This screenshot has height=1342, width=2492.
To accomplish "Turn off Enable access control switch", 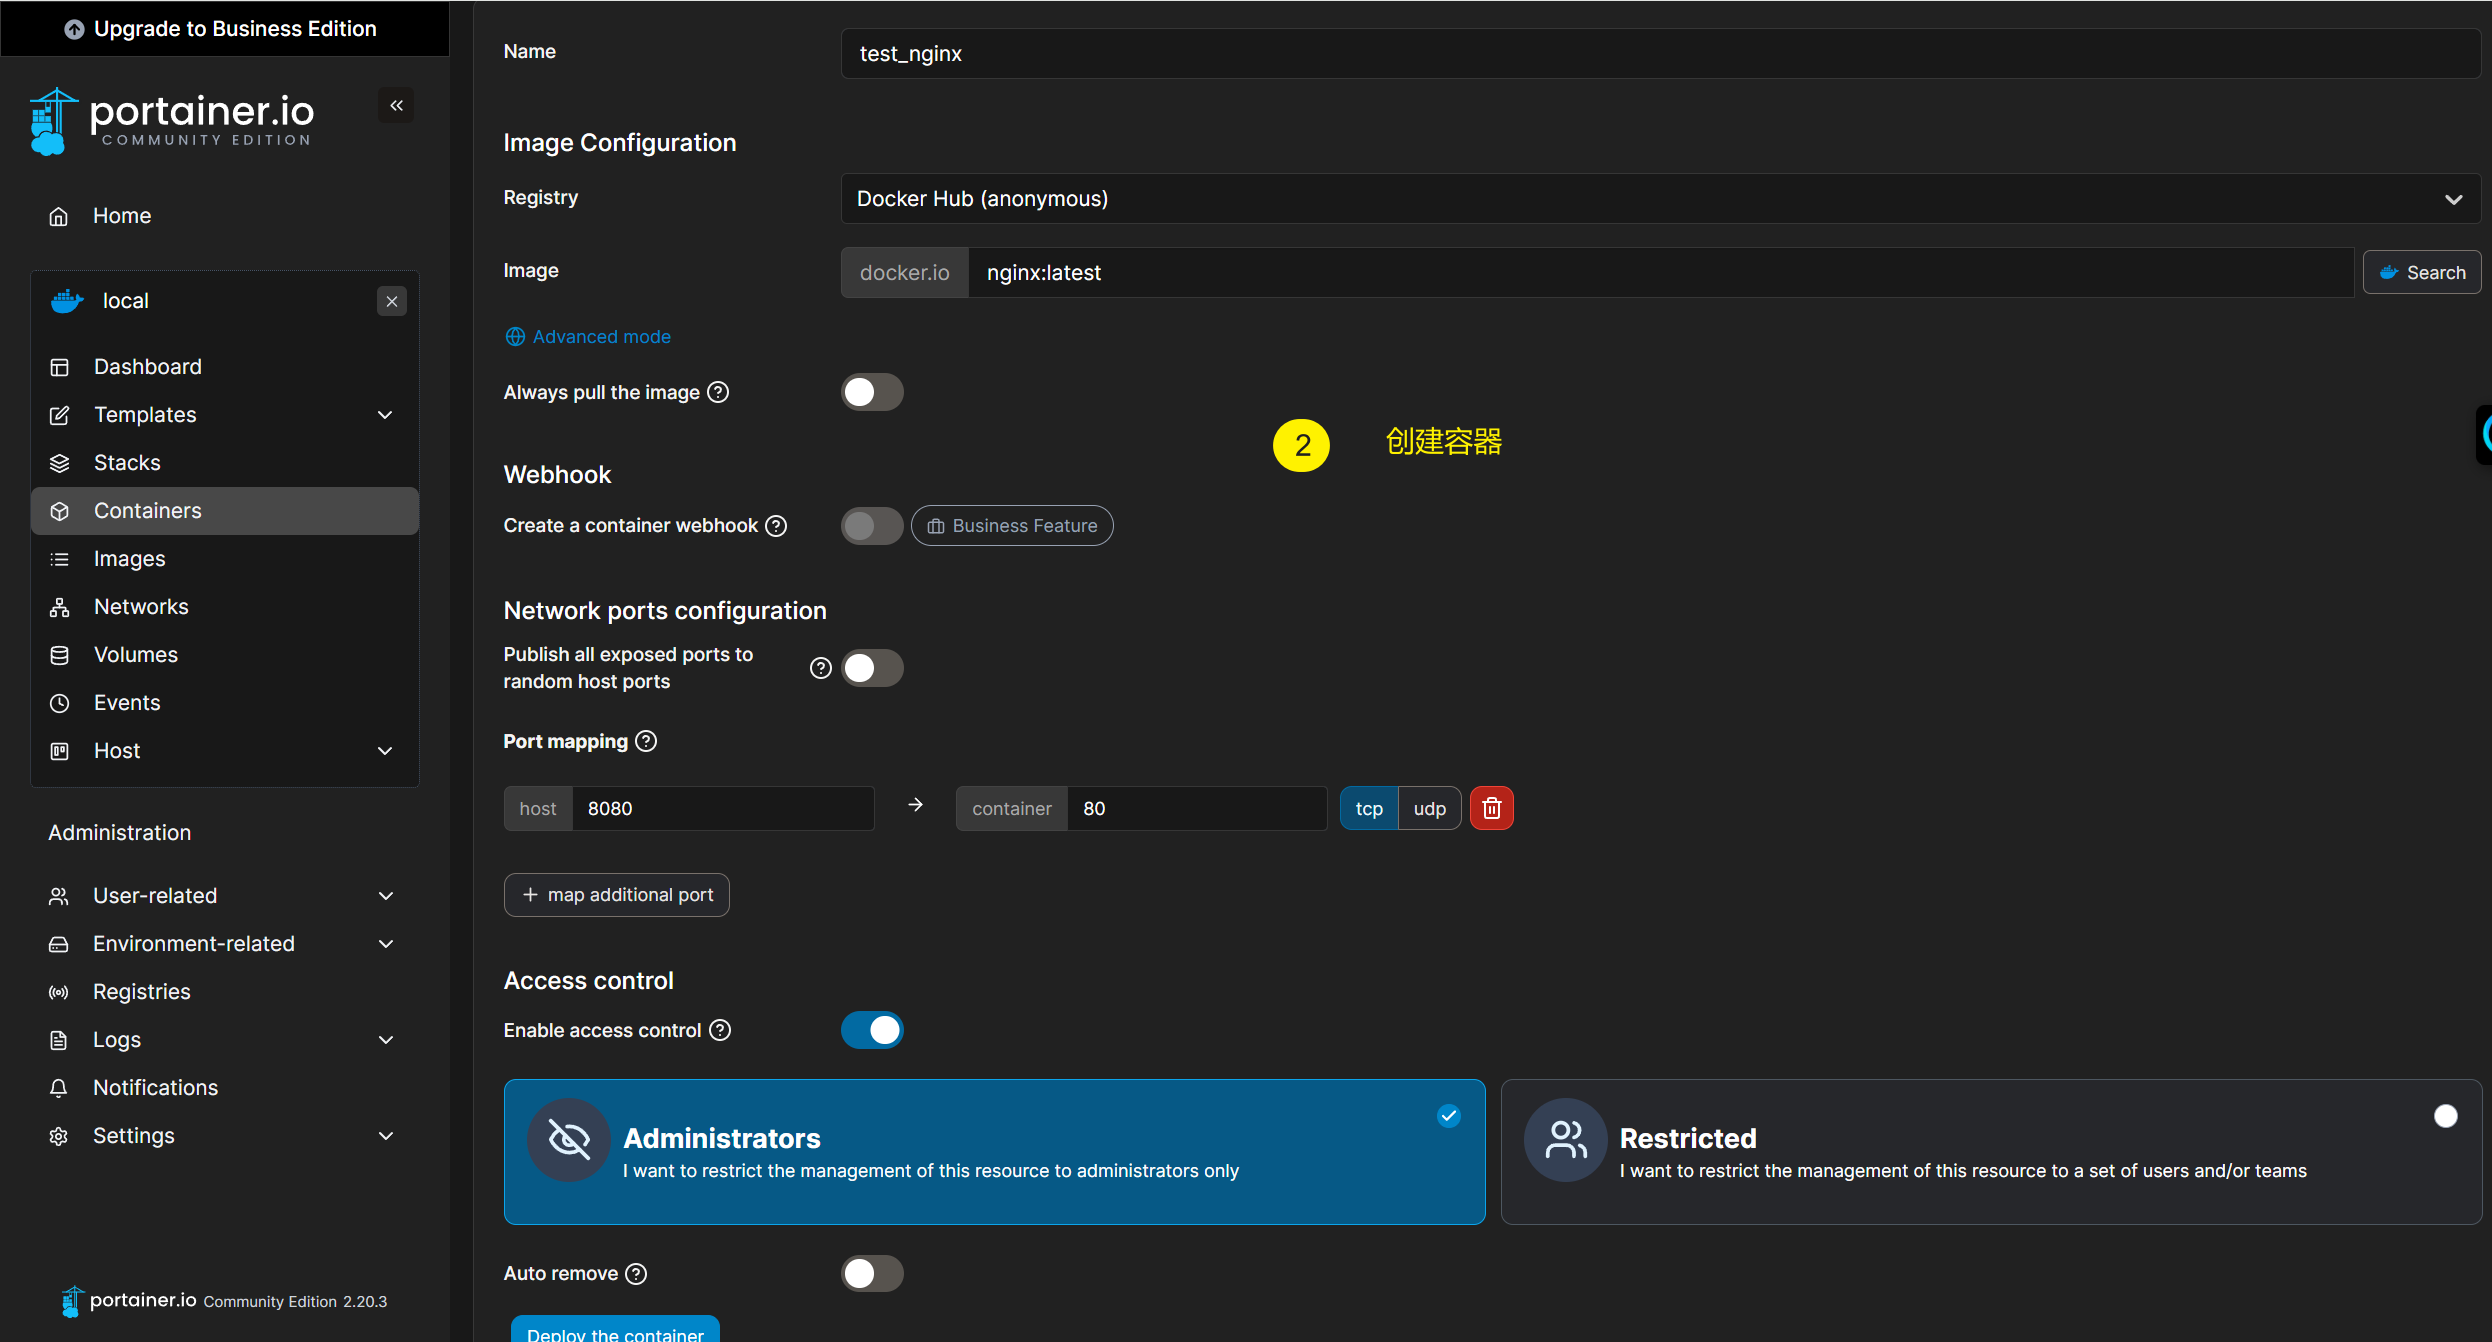I will [871, 1030].
